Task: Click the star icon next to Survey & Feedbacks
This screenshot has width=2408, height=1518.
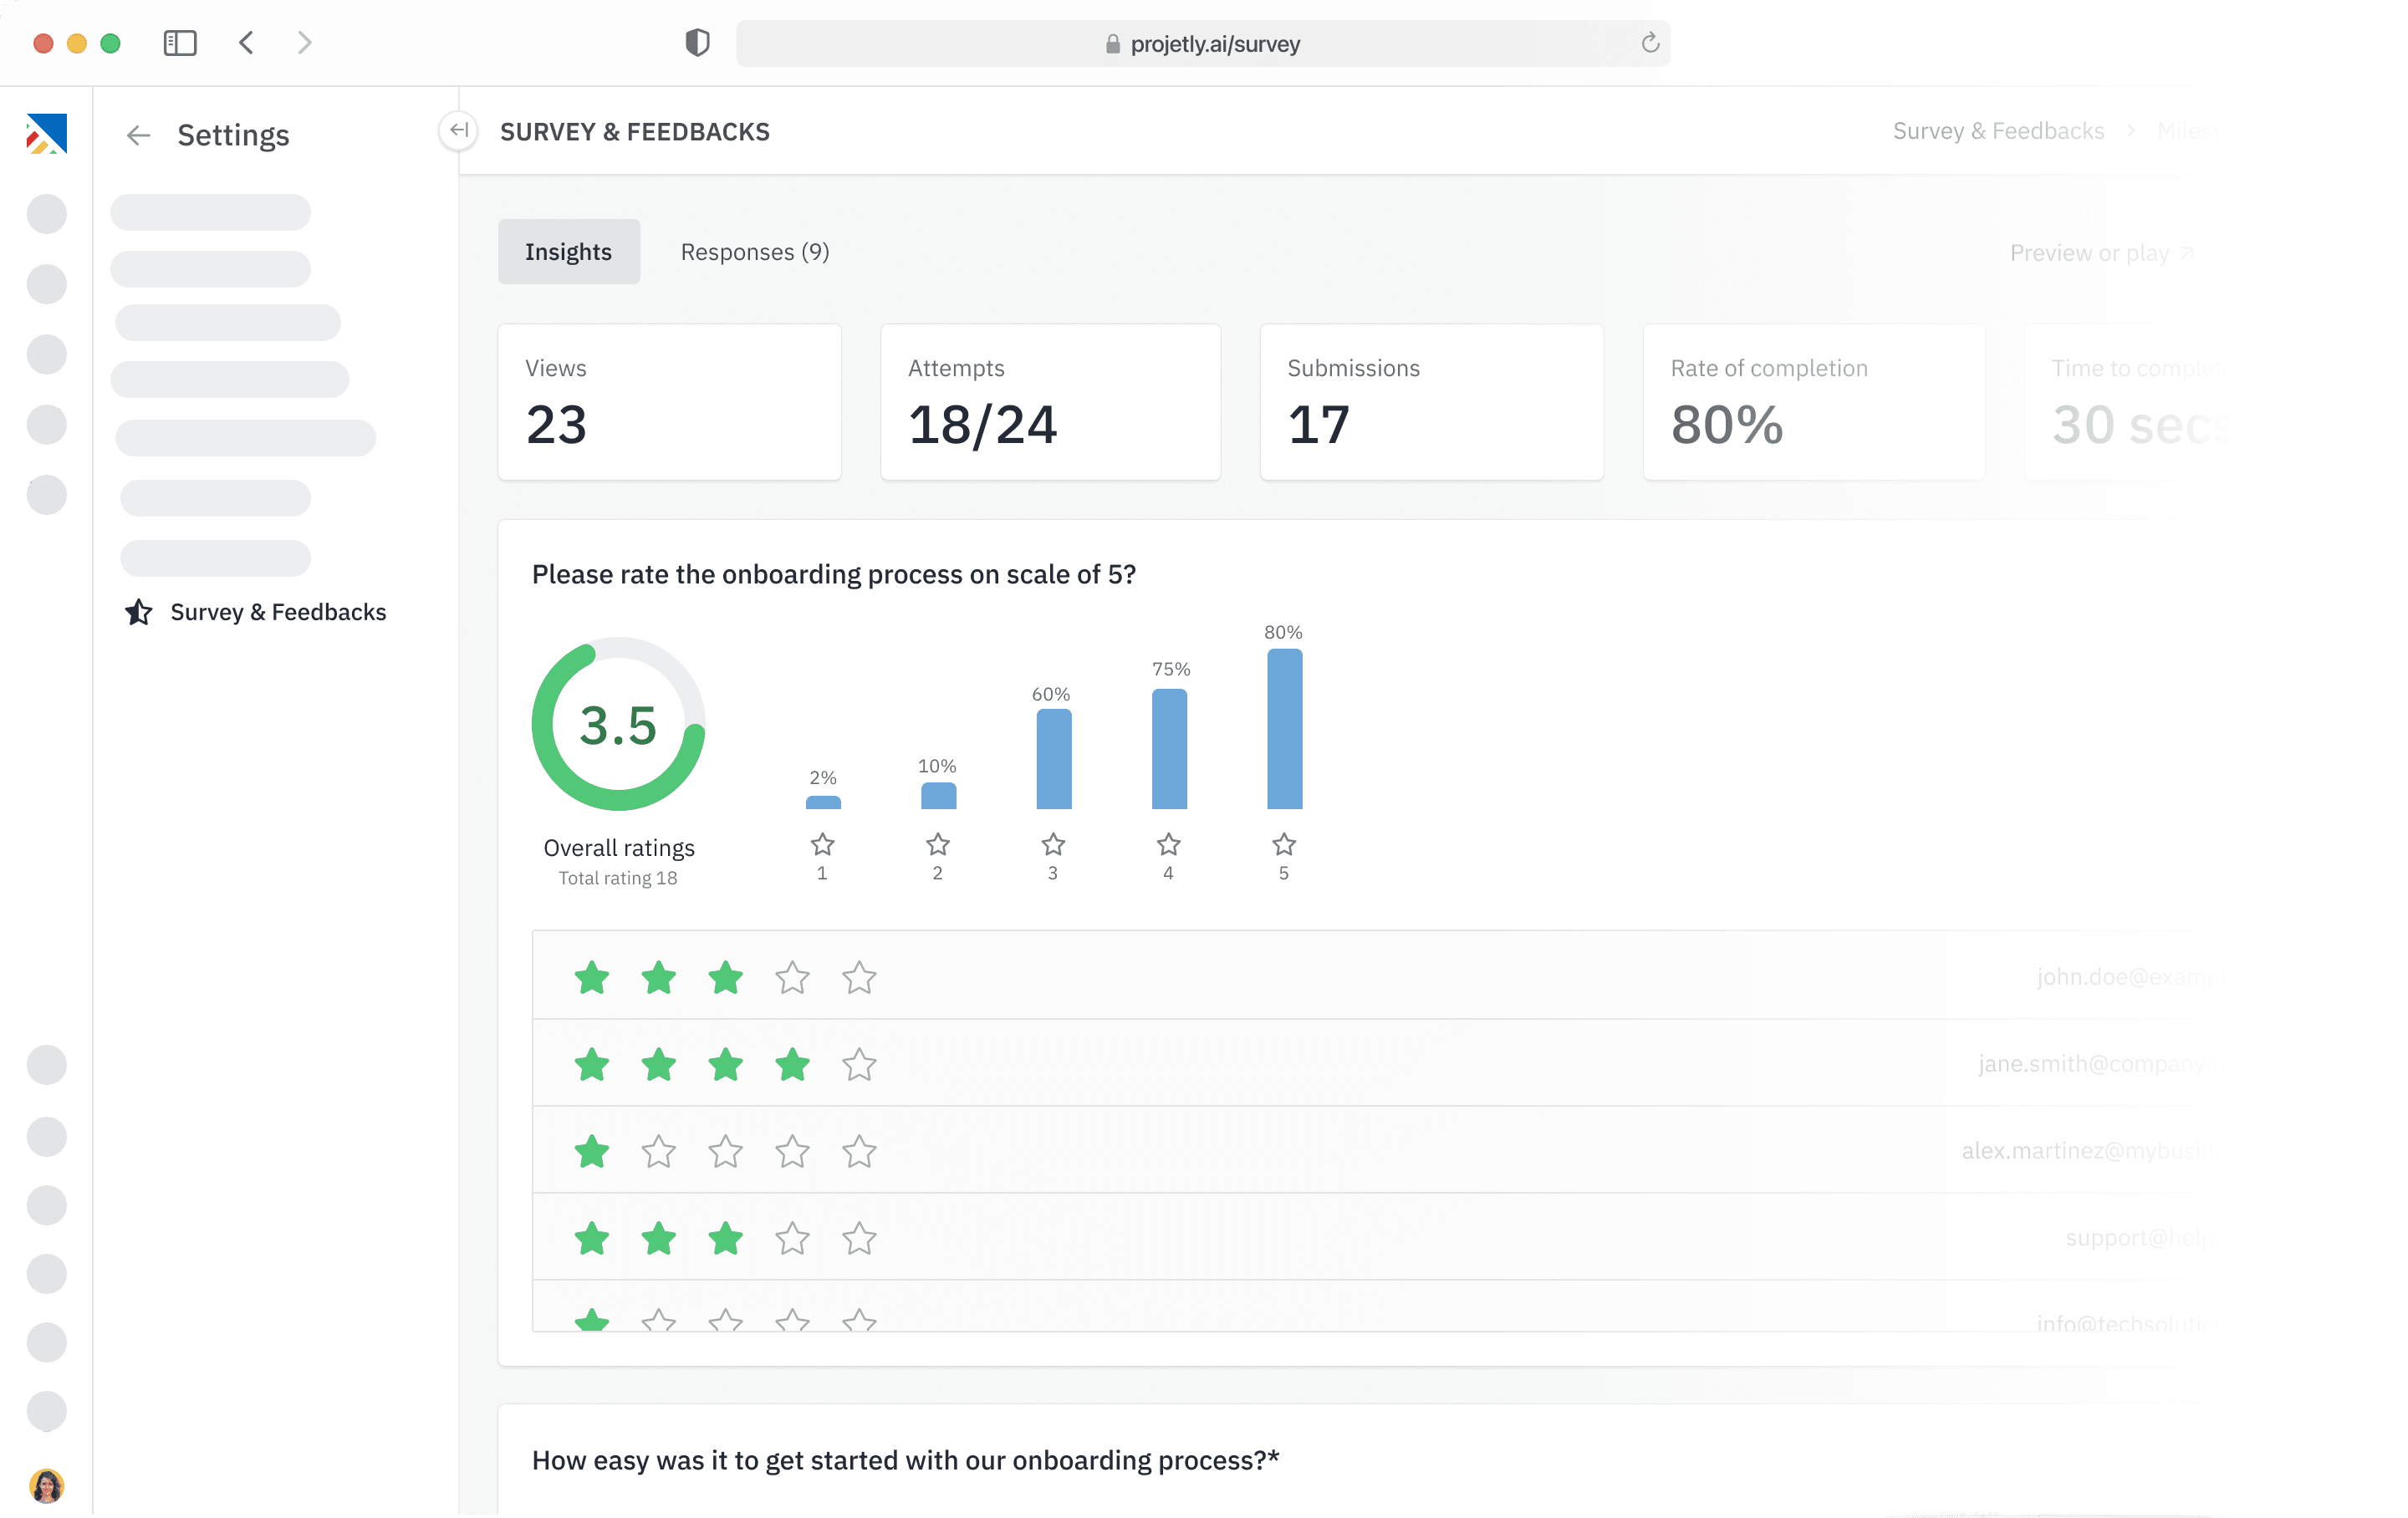Action: click(139, 612)
